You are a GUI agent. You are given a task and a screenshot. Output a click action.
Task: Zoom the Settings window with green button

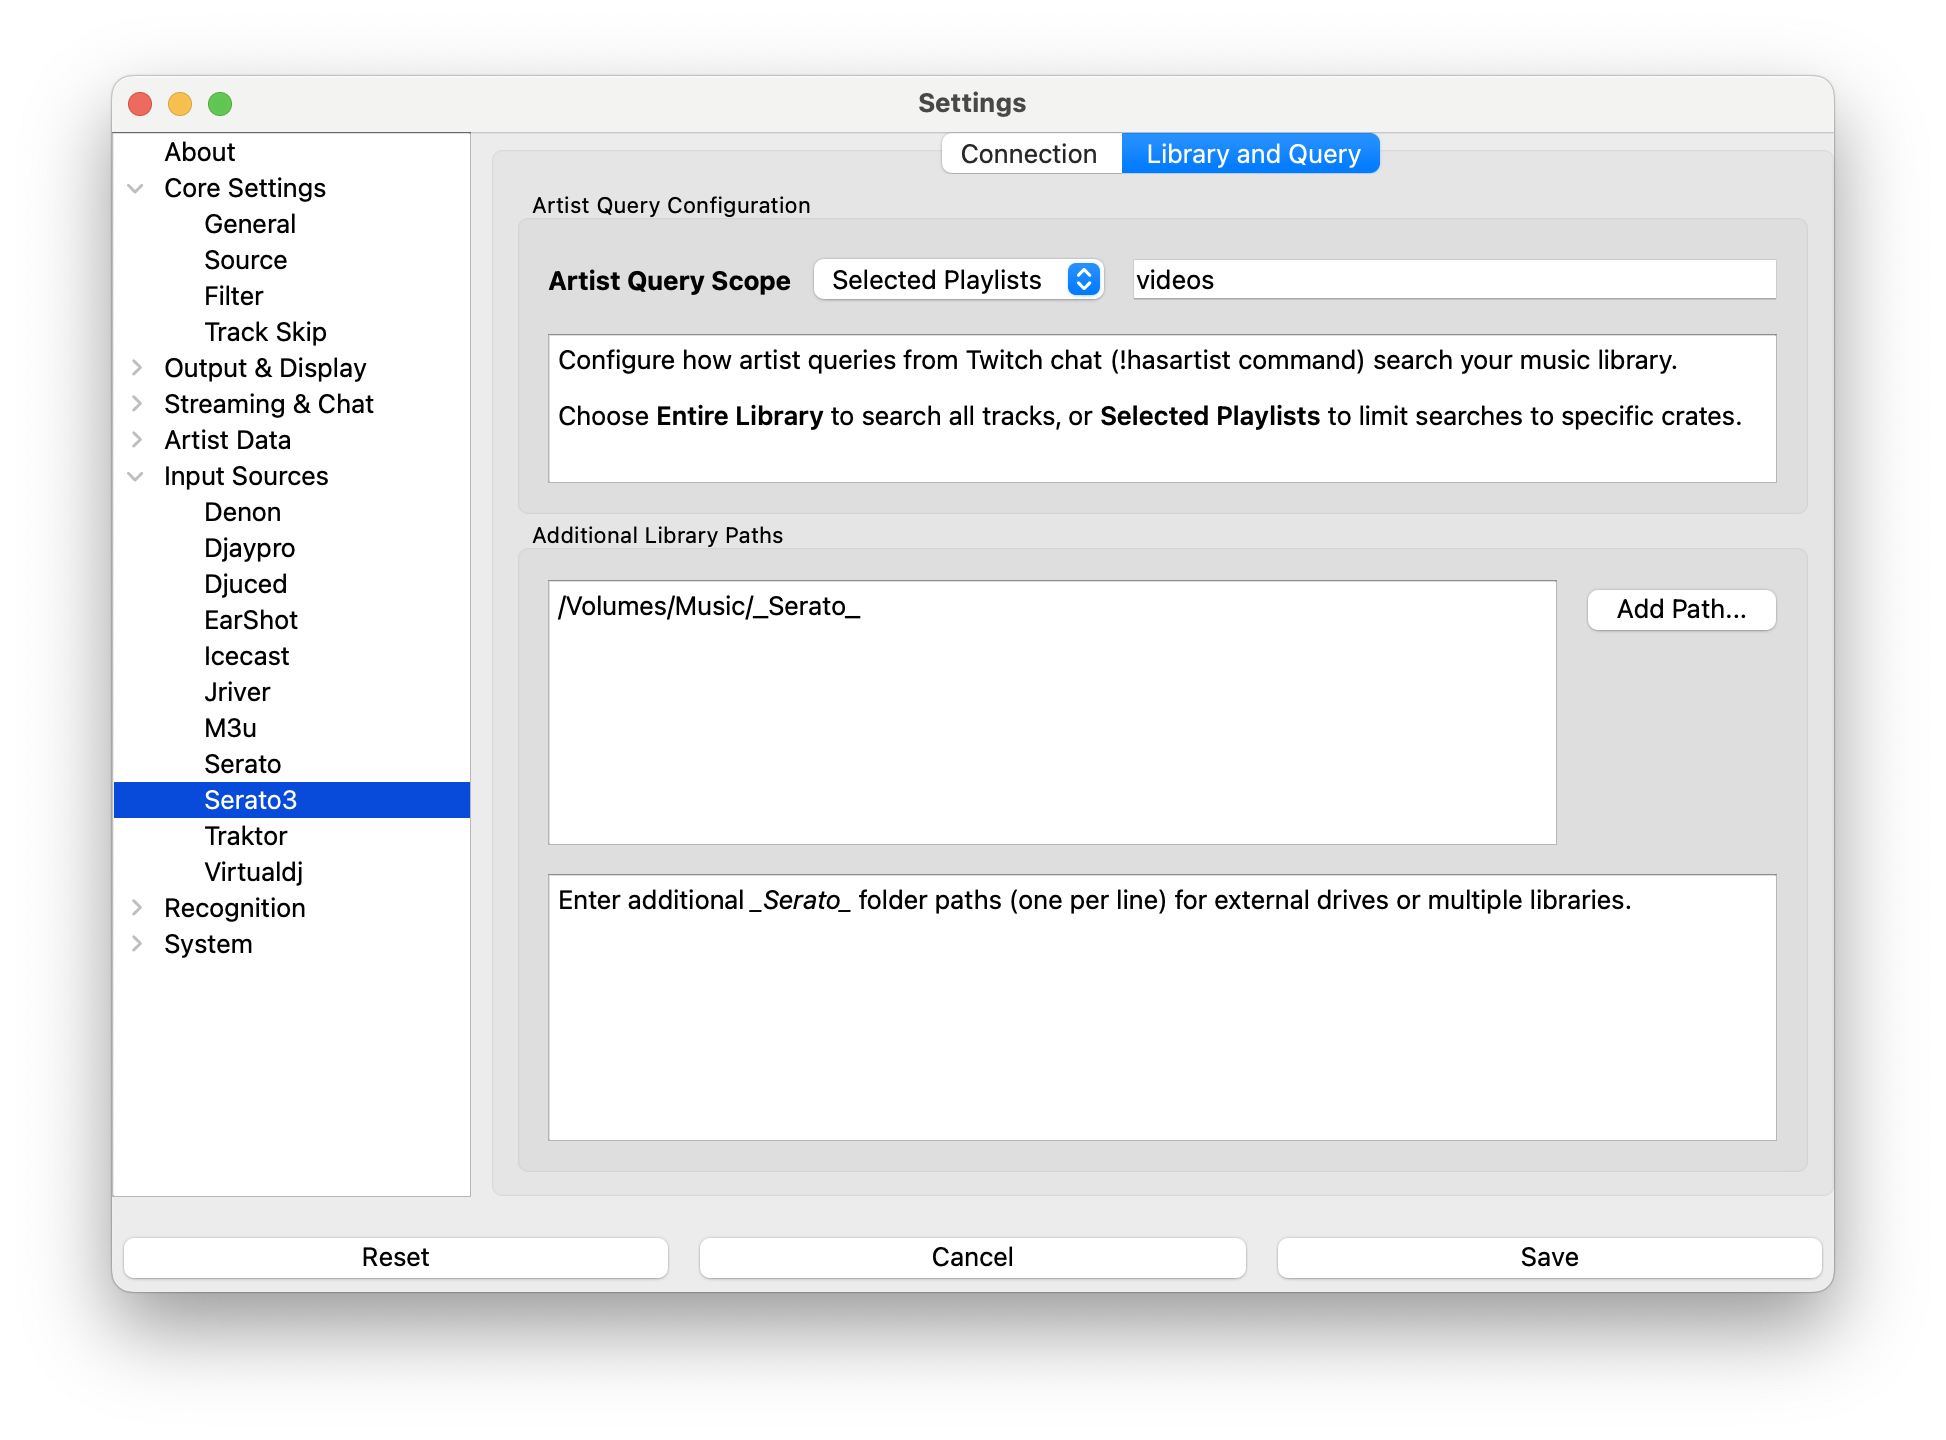click(x=220, y=104)
